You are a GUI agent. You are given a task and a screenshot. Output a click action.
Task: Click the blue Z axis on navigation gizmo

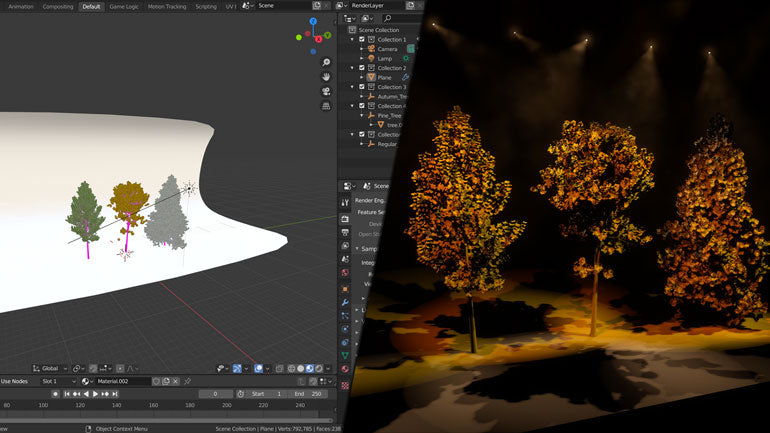314,21
